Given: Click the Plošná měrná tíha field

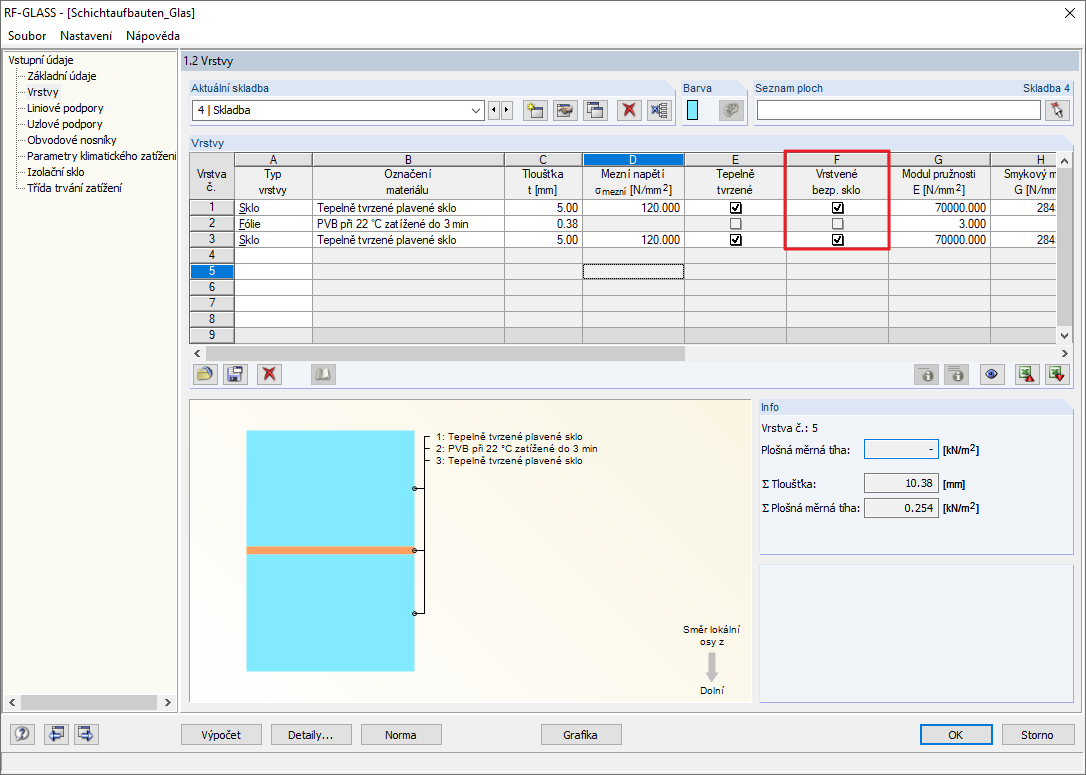Looking at the screenshot, I should pyautogui.click(x=901, y=449).
